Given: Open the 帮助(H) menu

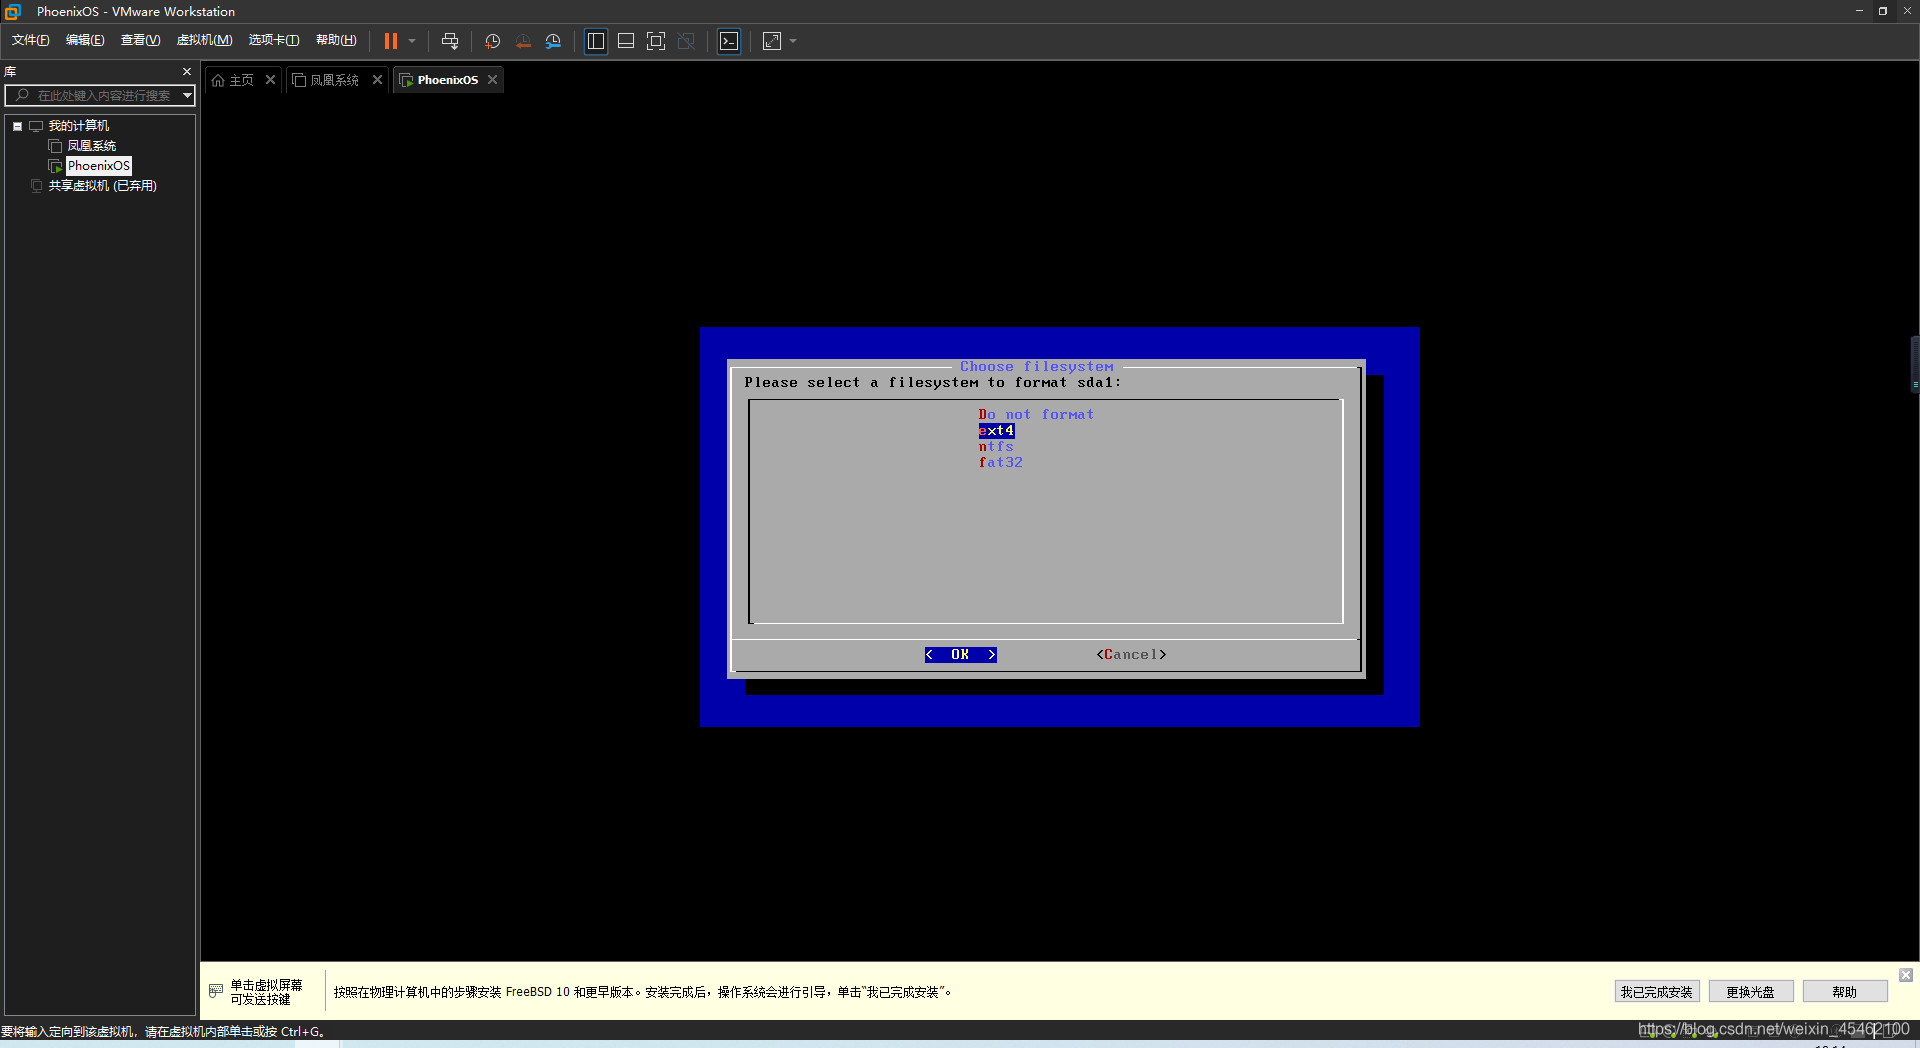Looking at the screenshot, I should (x=336, y=40).
